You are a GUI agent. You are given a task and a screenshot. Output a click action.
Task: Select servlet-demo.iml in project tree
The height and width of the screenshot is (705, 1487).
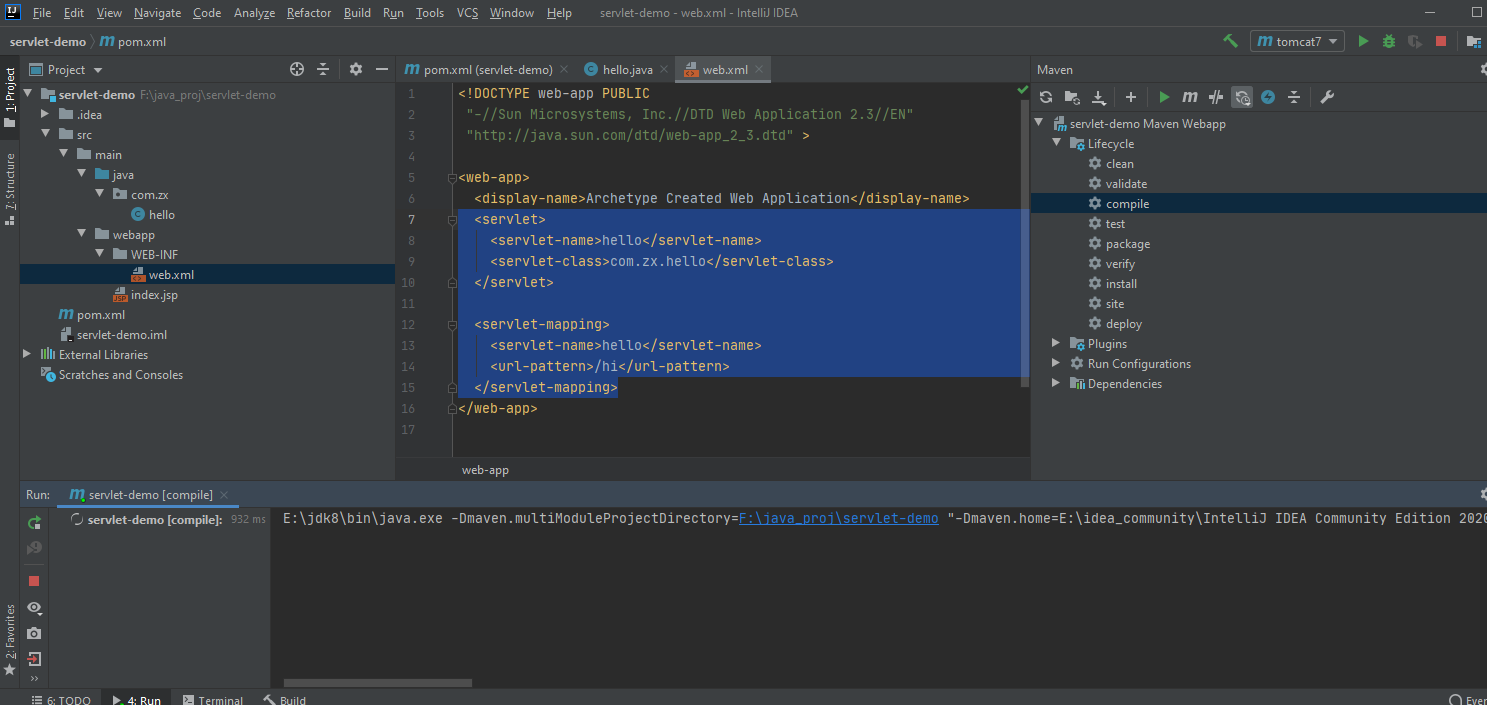coord(121,335)
